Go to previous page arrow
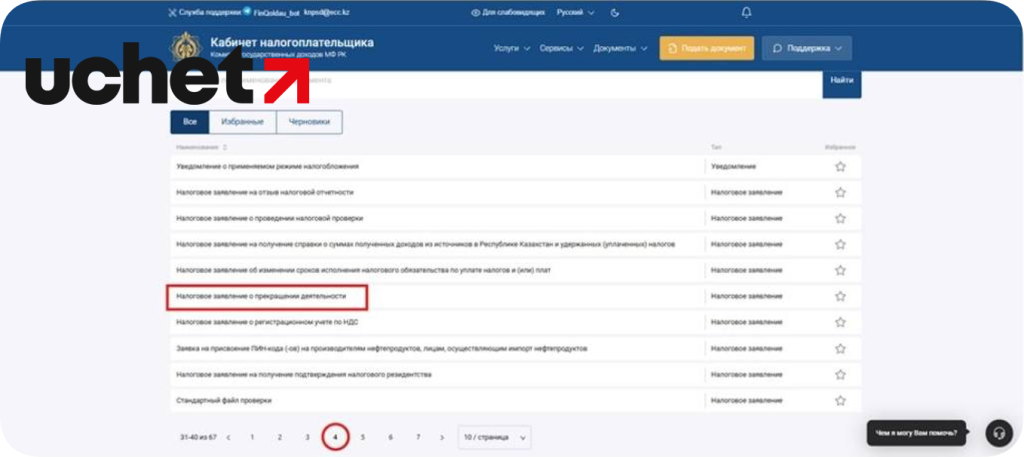1024x457 pixels. tap(228, 437)
